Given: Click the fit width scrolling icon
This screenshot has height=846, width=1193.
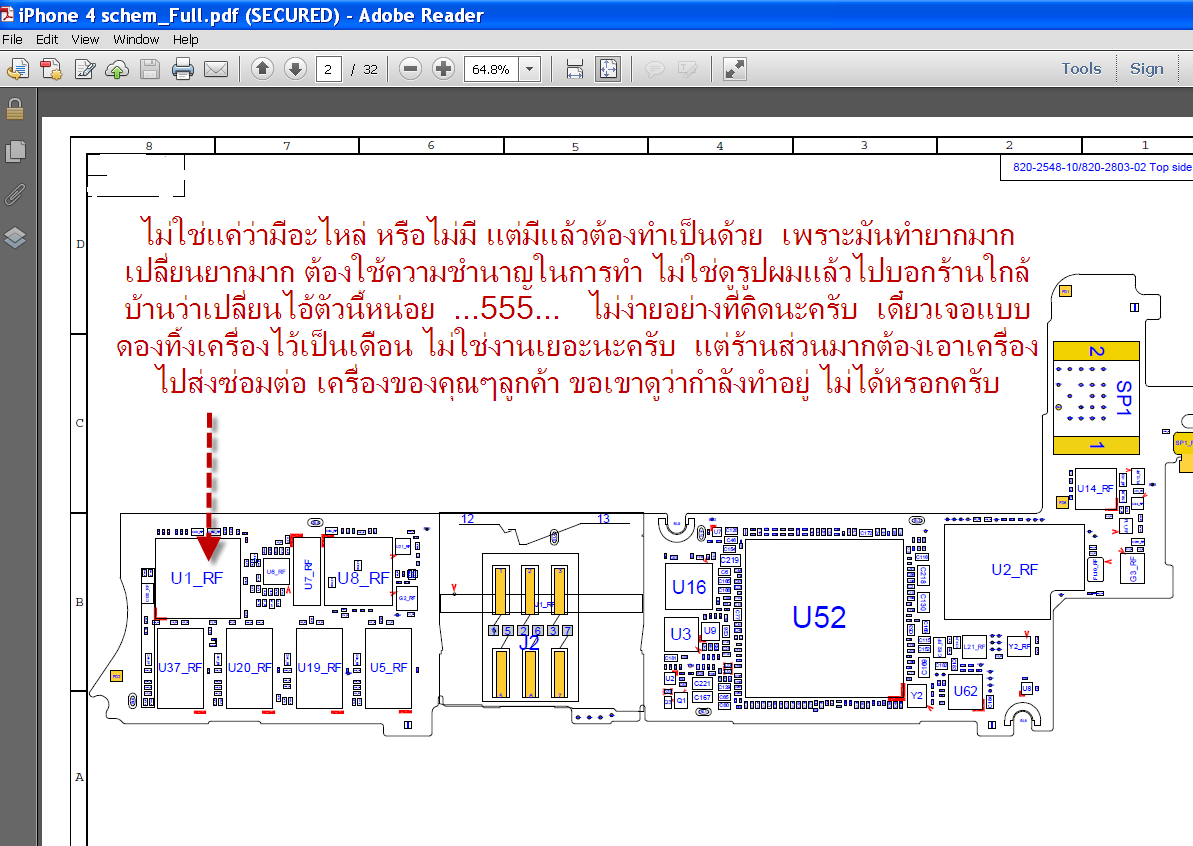Looking at the screenshot, I should 575,69.
